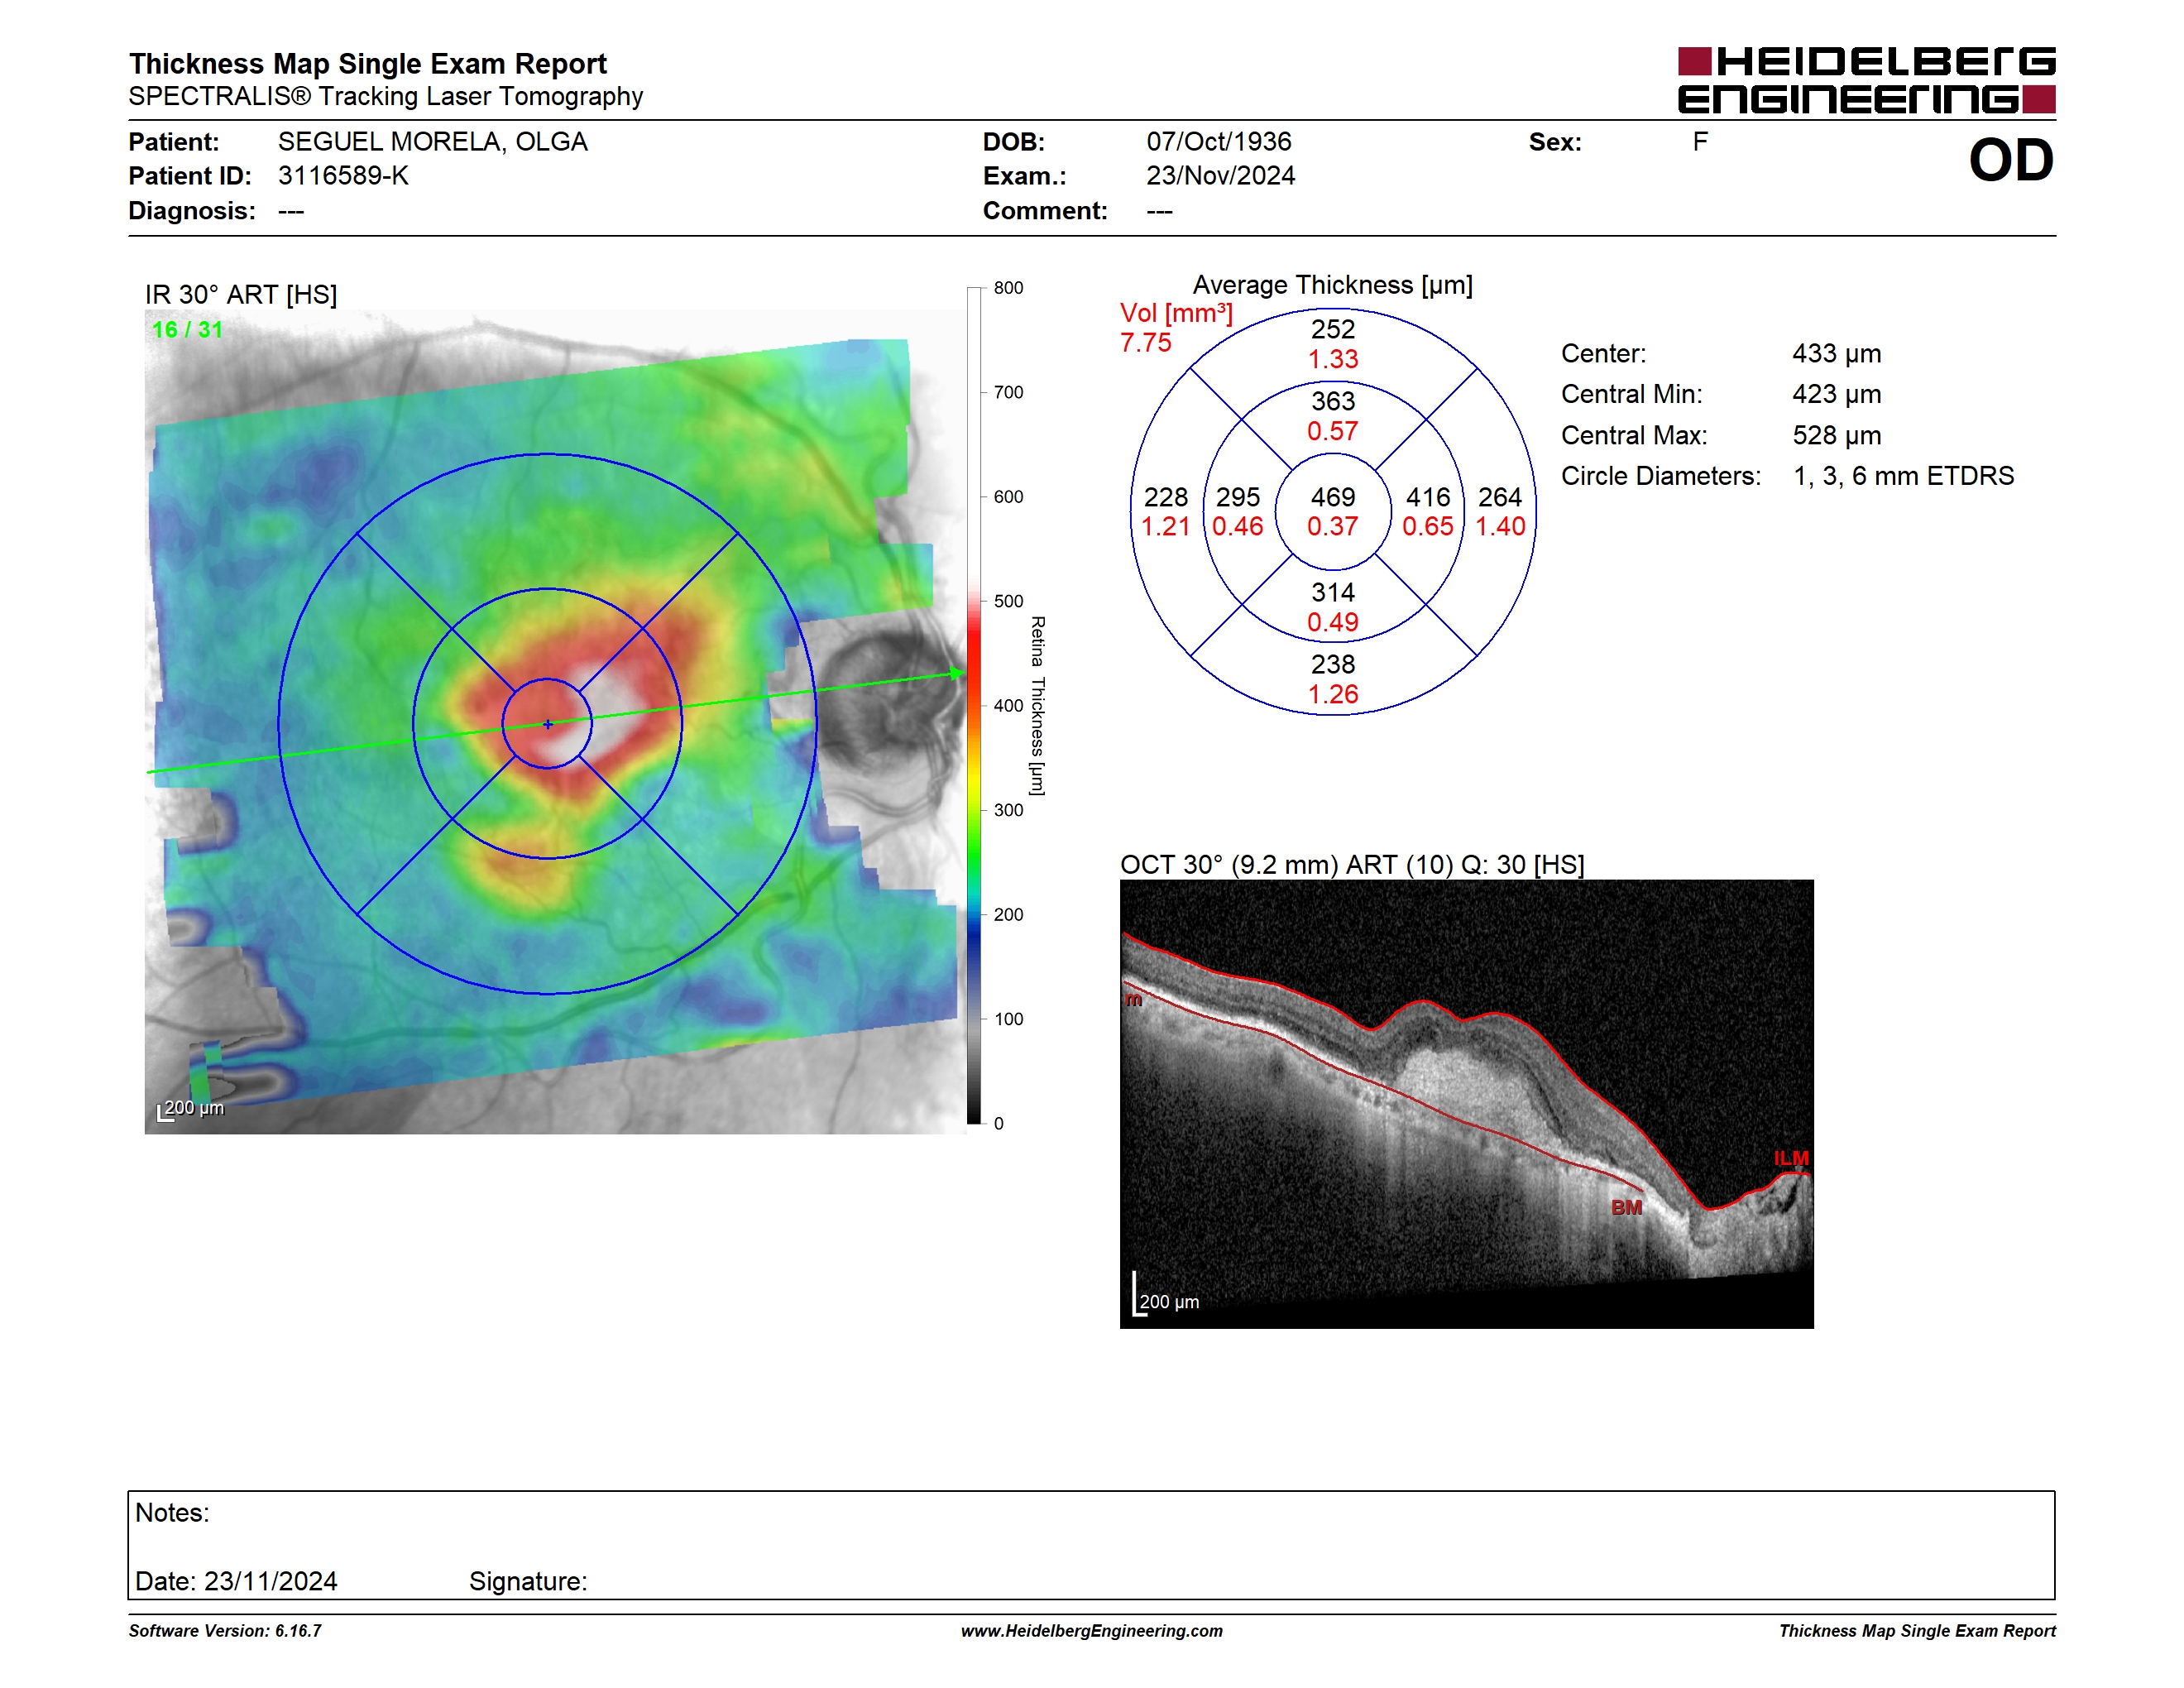
Task: Click inner right sector thickness '416'
Action: [1428, 497]
